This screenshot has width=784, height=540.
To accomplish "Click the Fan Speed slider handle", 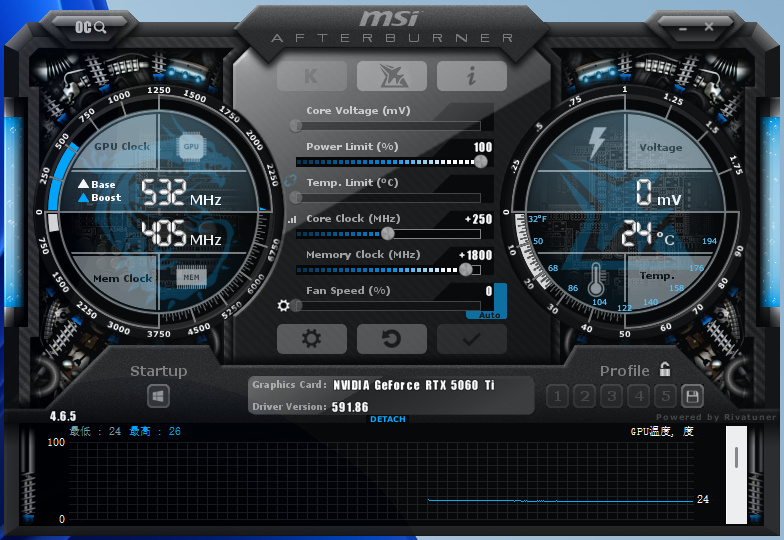I will 296,306.
